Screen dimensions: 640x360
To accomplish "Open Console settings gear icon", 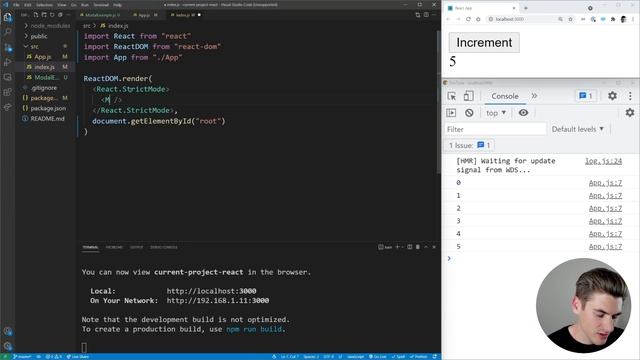I will click(x=630, y=112).
